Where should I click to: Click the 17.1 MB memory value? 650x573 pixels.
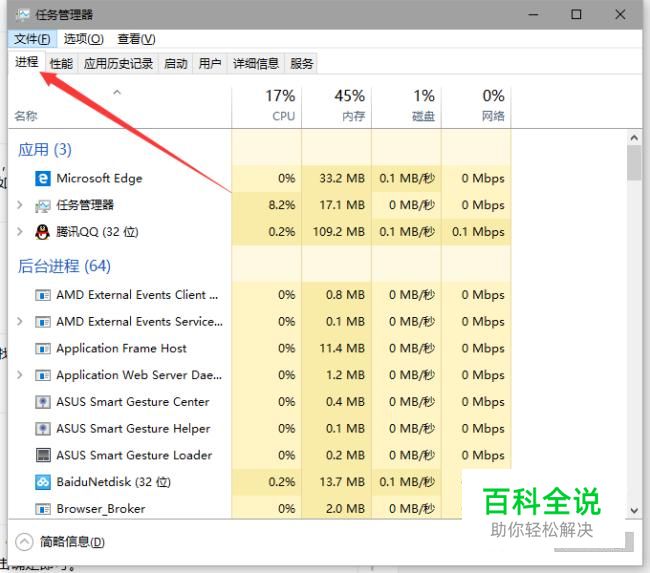(x=342, y=205)
